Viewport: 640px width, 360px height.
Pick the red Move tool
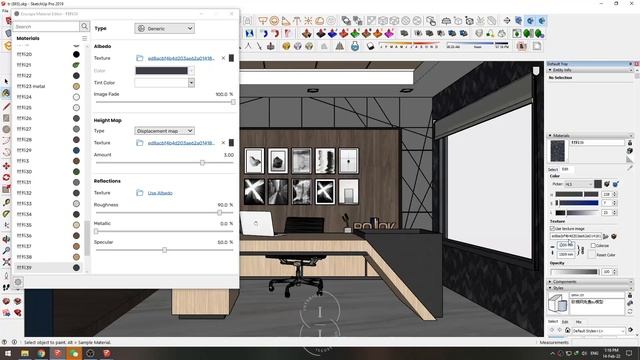tap(6, 166)
